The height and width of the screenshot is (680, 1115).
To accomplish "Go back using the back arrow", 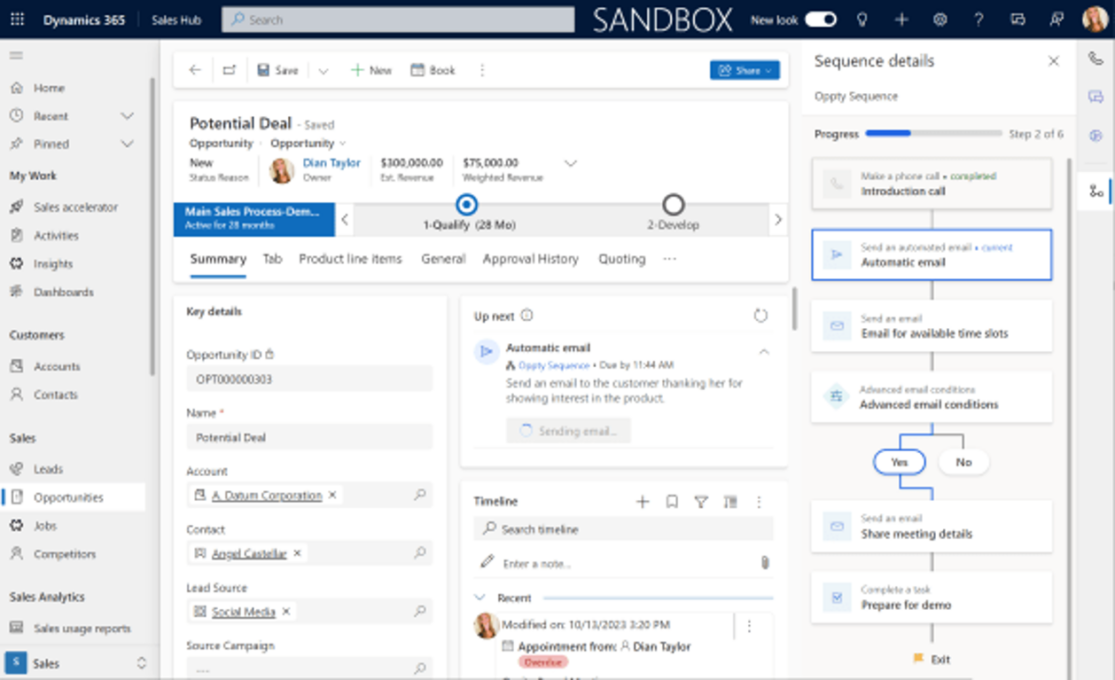I will (x=195, y=70).
